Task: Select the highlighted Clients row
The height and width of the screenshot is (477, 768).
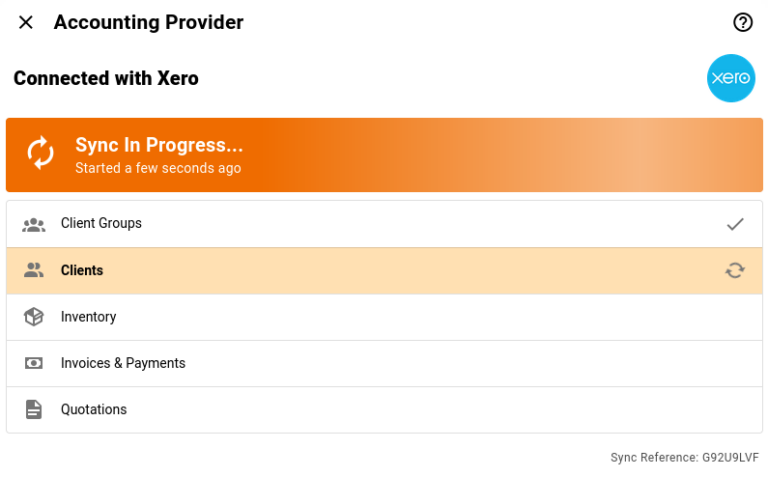Action: pos(384,270)
